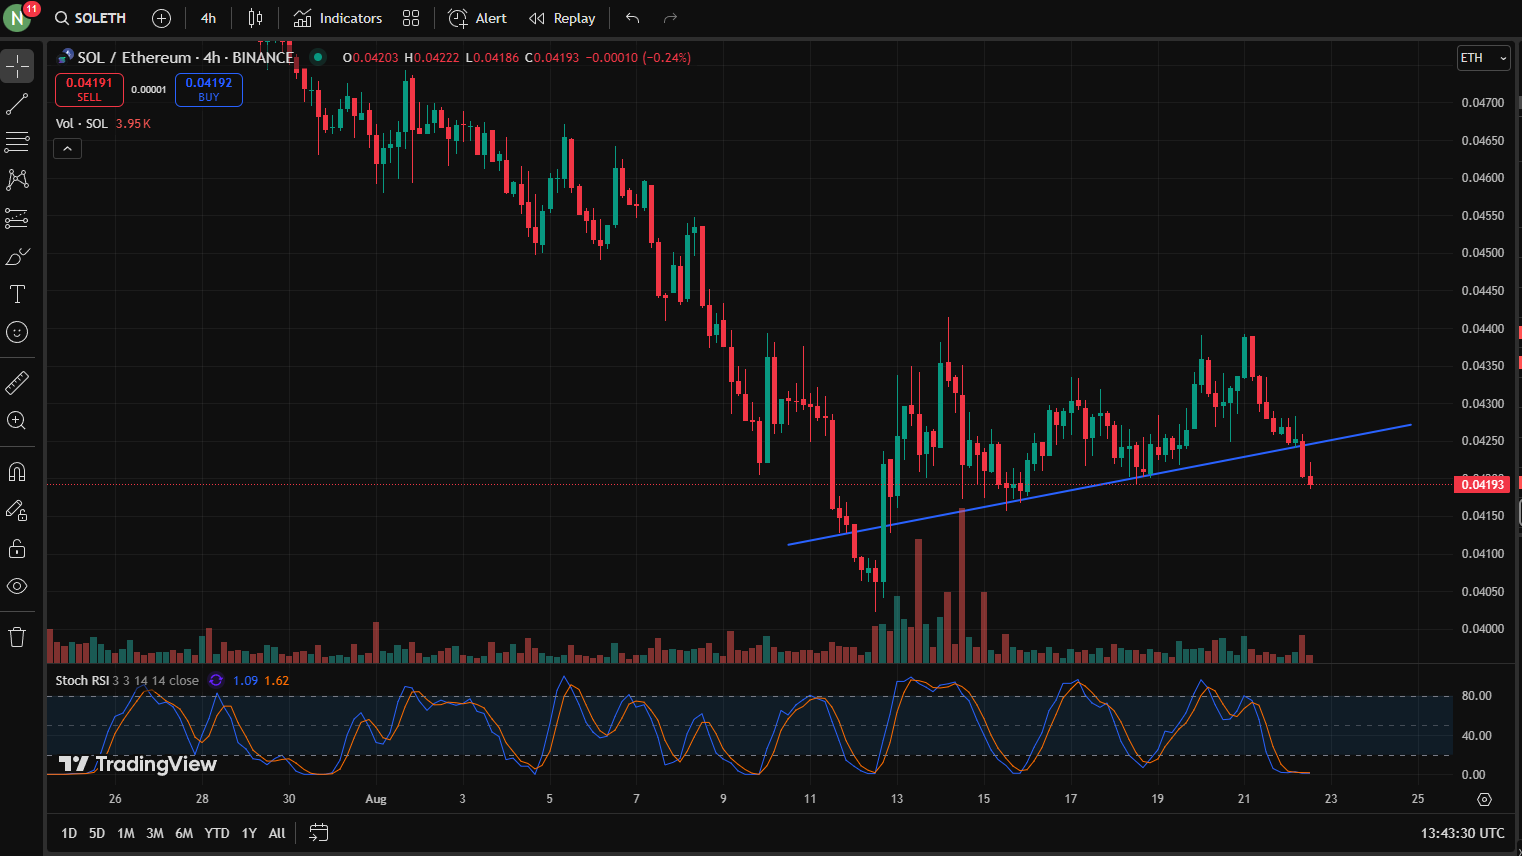Click the 0.04191 SELL button
The width and height of the screenshot is (1522, 856).
(x=89, y=90)
